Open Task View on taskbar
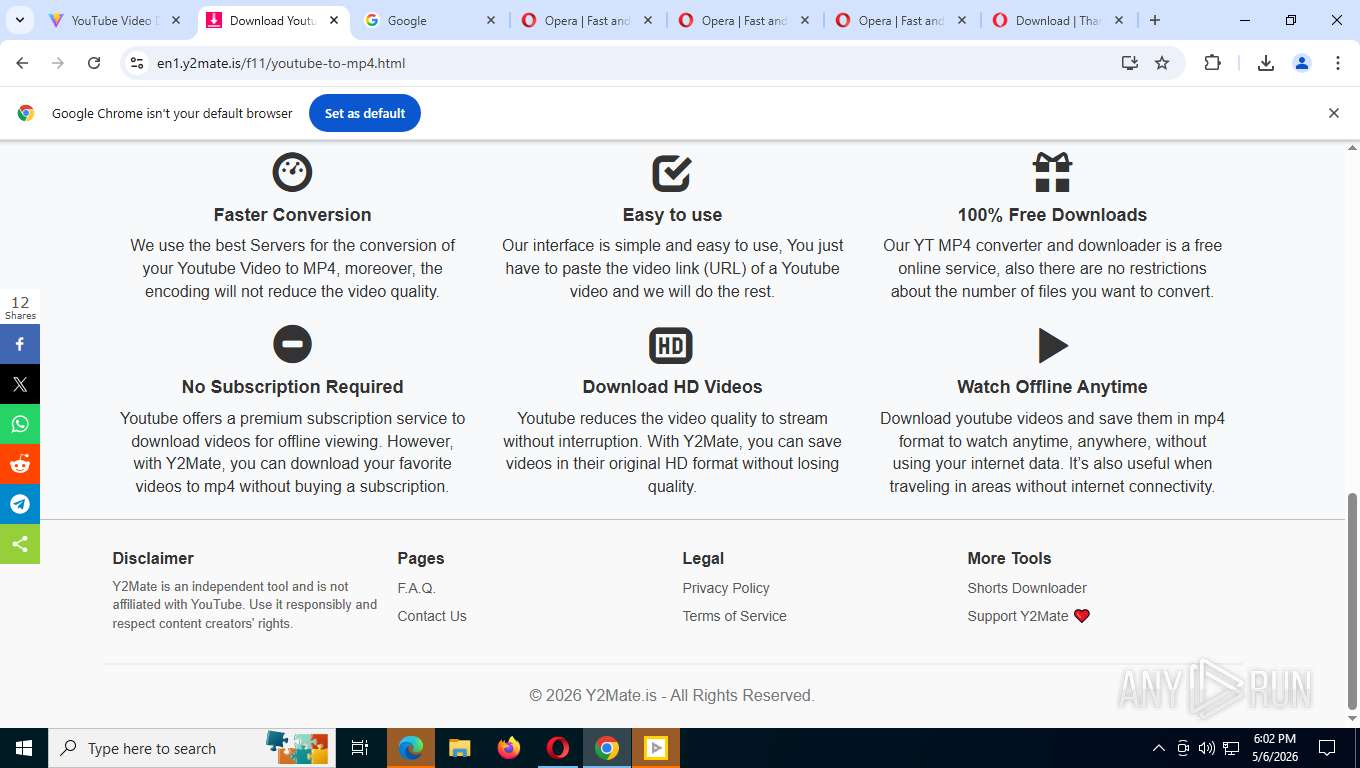 [360, 748]
